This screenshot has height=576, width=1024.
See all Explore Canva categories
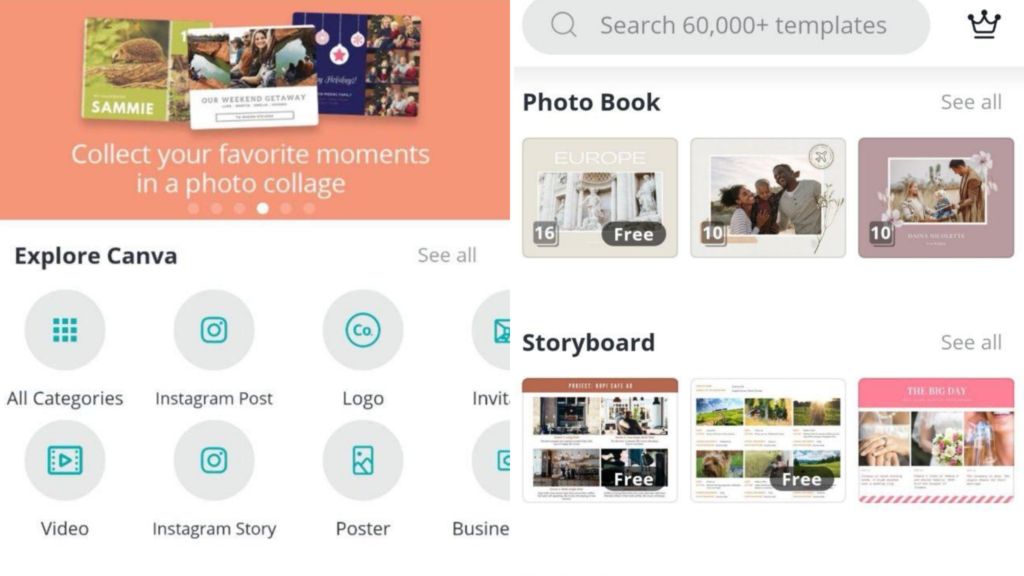coord(447,255)
